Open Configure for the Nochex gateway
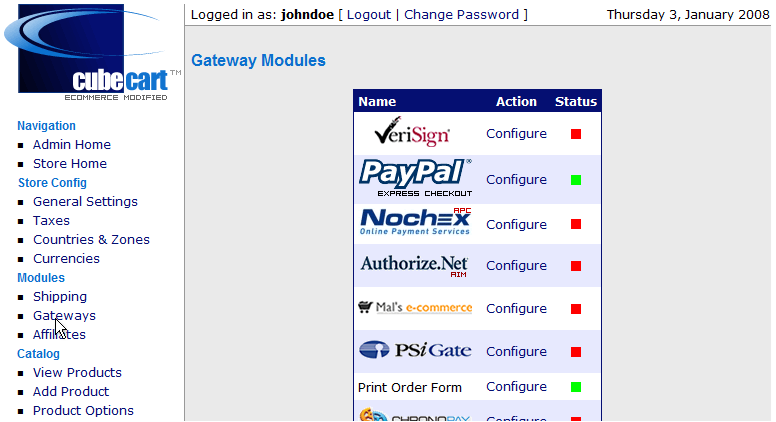The image size is (776, 422). [516, 225]
